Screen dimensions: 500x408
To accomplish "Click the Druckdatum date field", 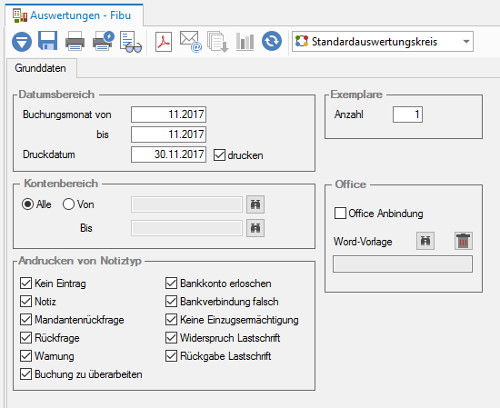I will coord(169,155).
